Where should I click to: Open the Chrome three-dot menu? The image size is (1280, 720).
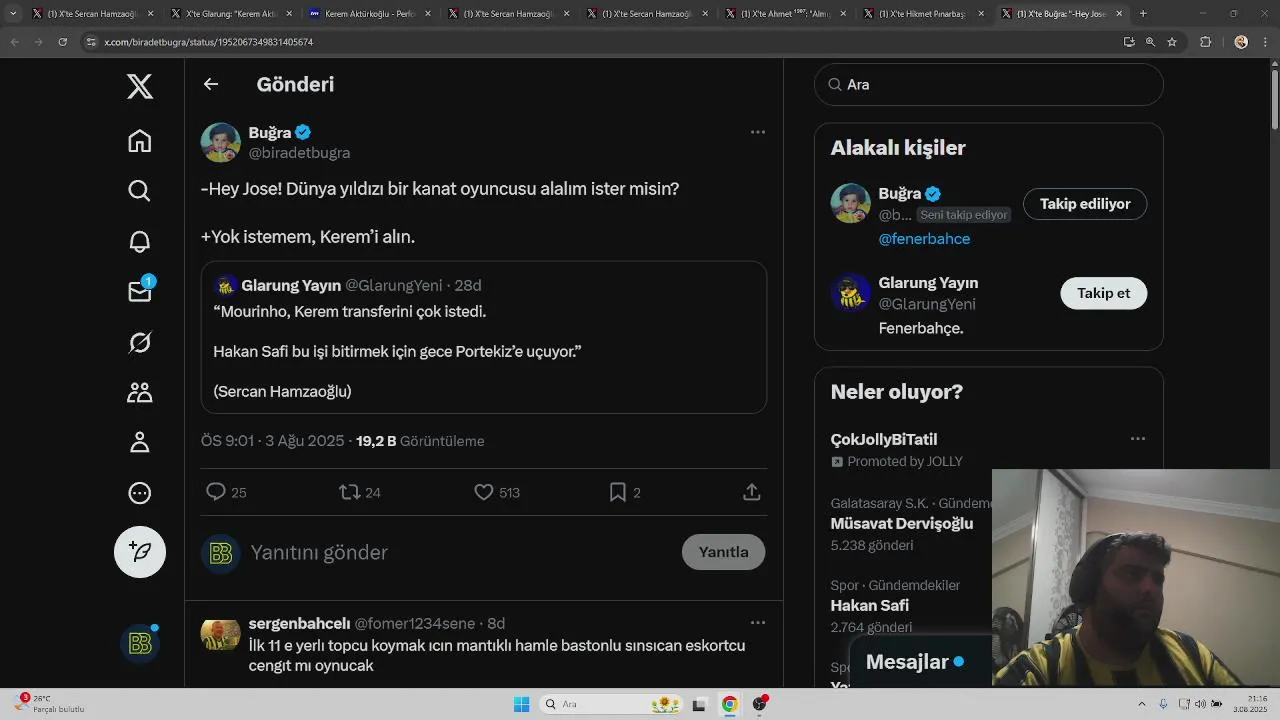coord(1264,42)
